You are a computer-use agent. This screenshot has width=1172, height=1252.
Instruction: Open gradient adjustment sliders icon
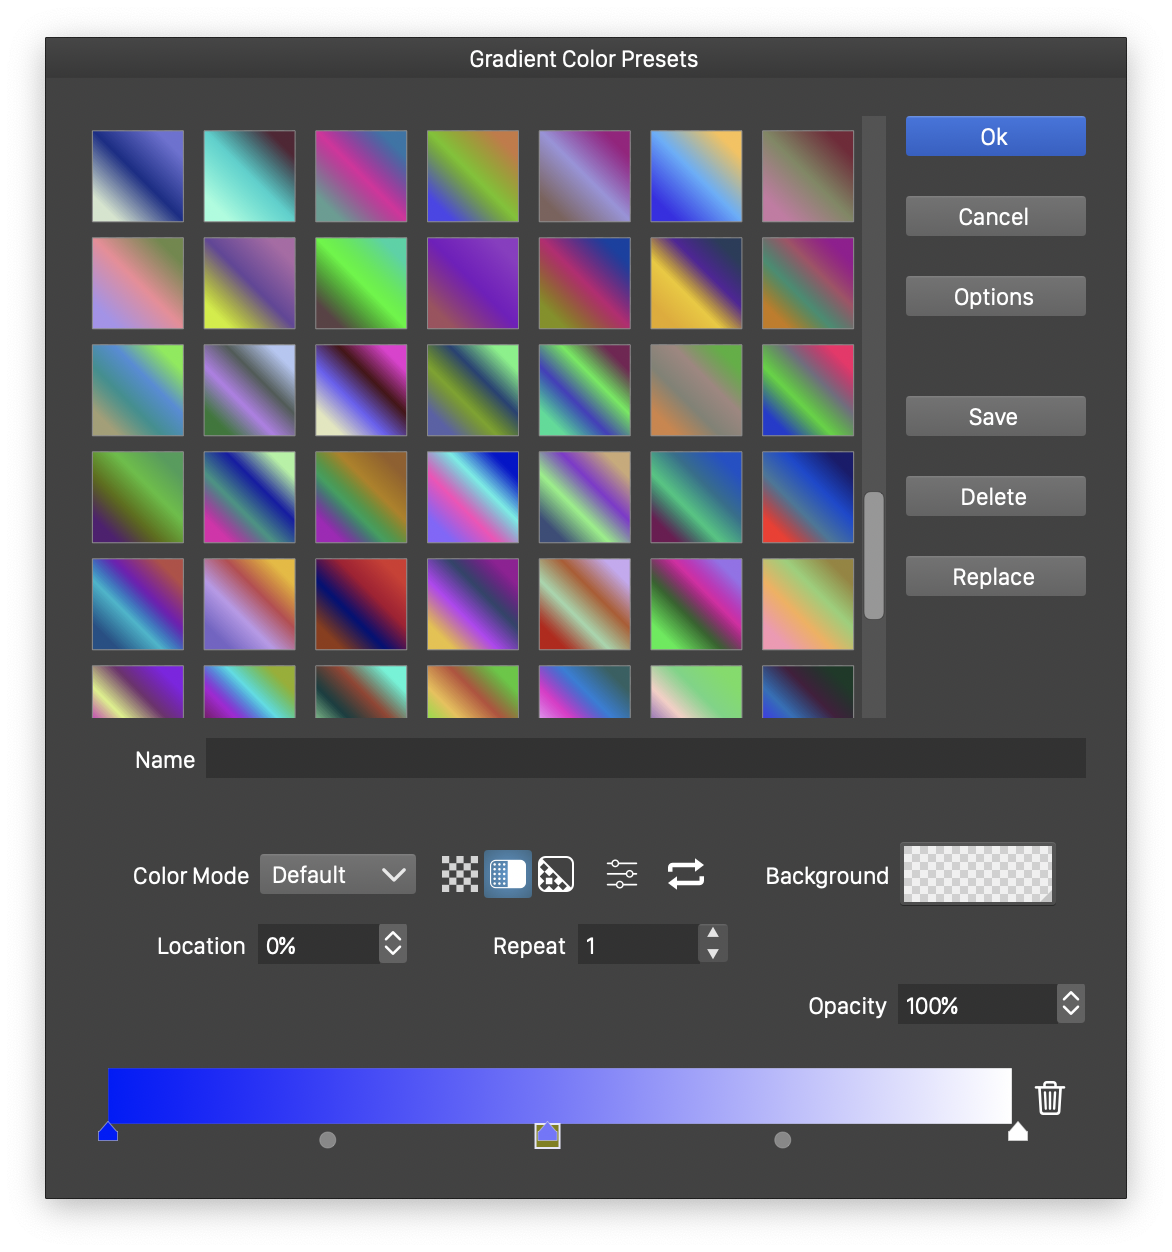point(621,875)
